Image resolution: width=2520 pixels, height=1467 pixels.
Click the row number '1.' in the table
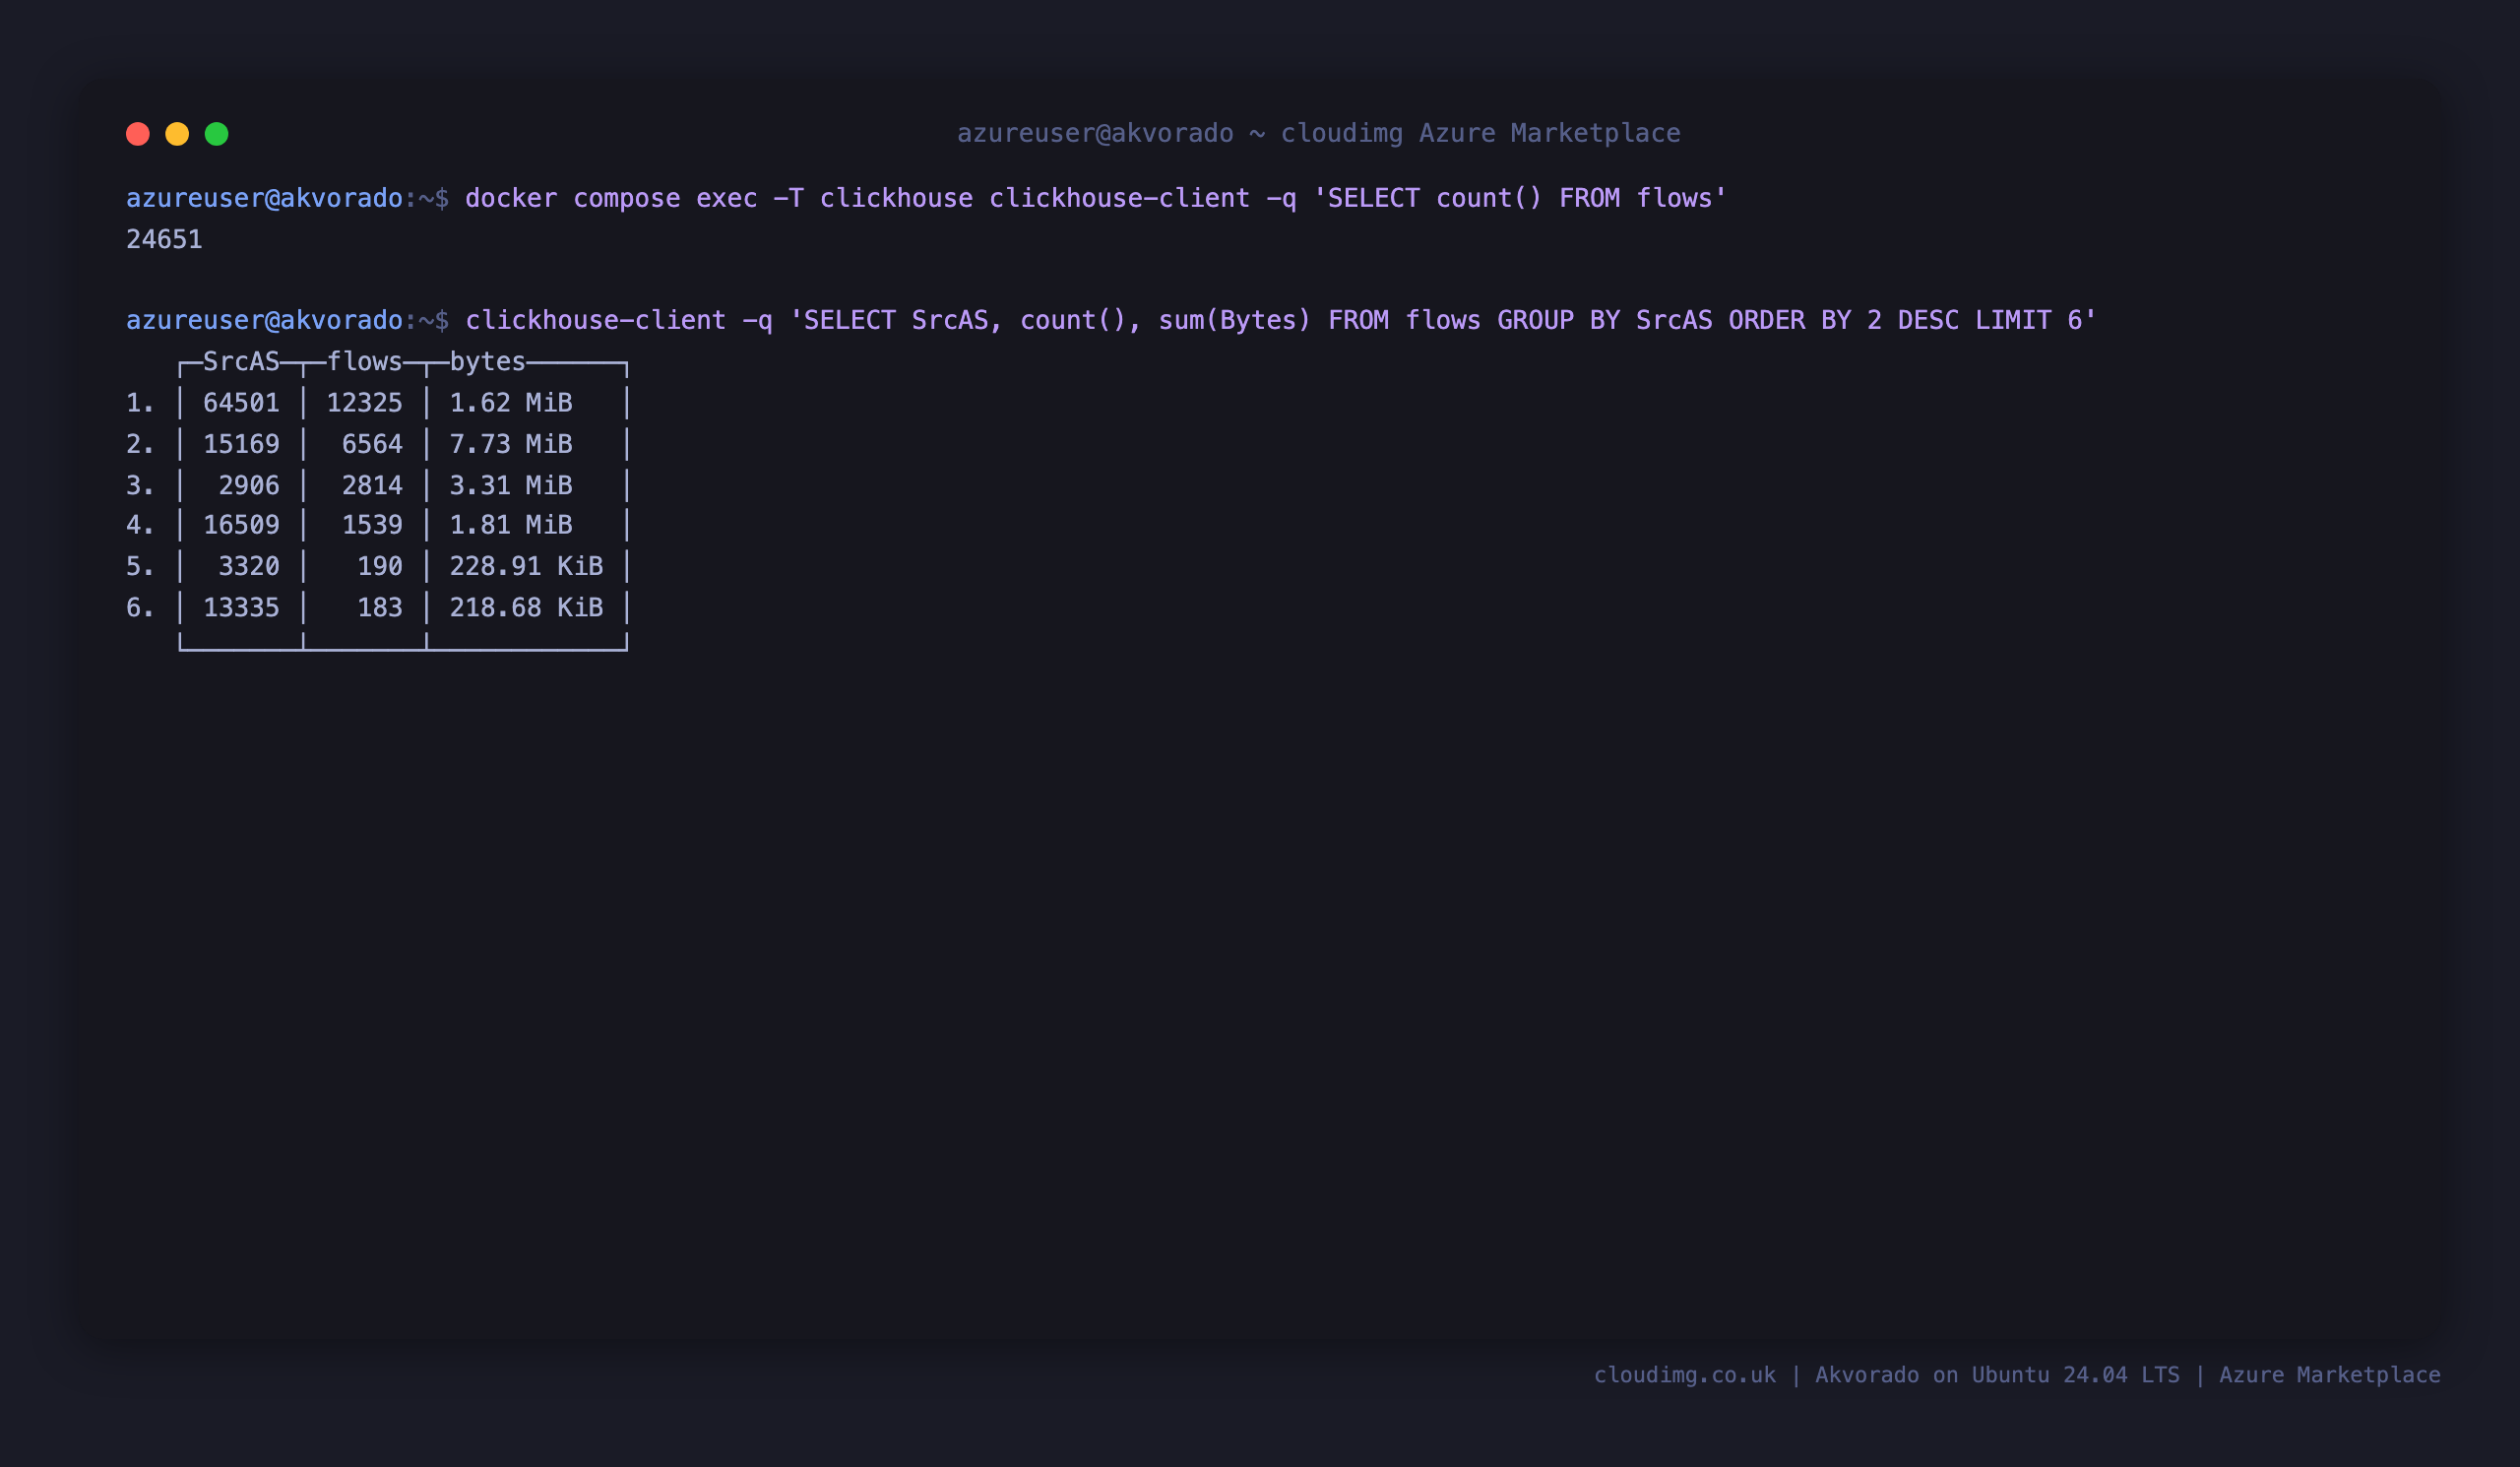point(140,403)
